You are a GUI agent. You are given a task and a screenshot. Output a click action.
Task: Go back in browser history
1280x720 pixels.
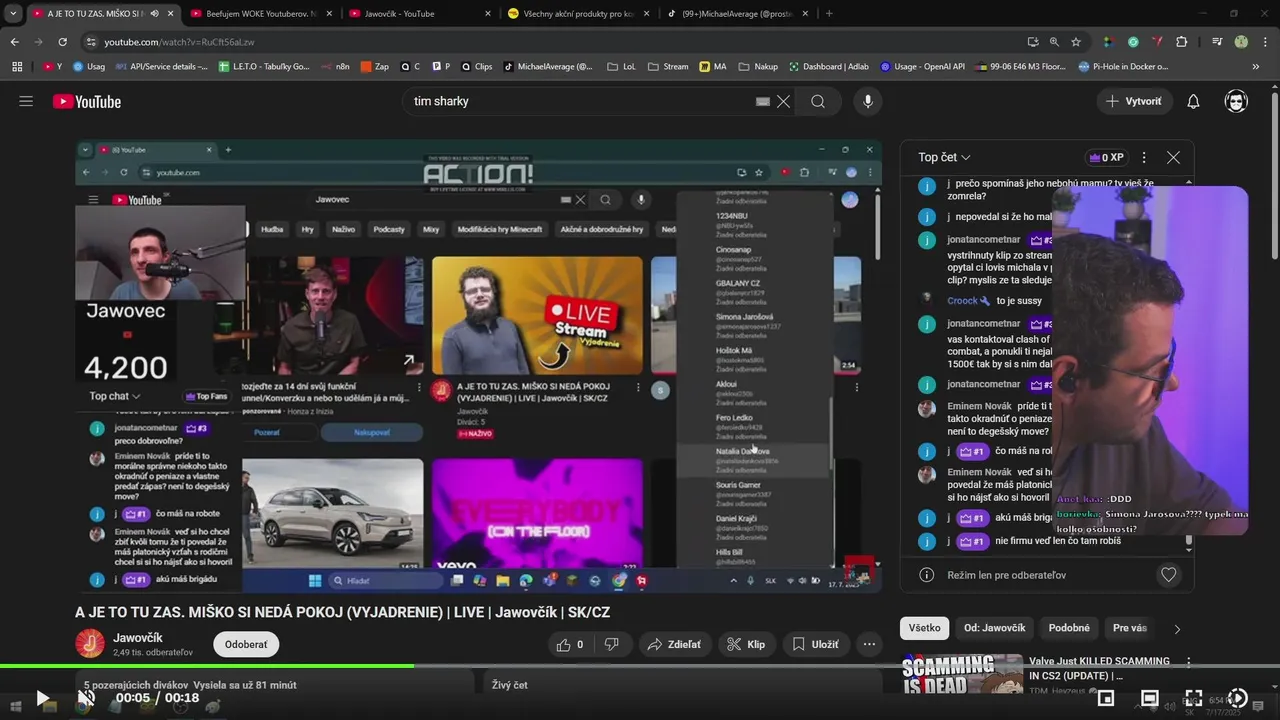click(x=14, y=42)
